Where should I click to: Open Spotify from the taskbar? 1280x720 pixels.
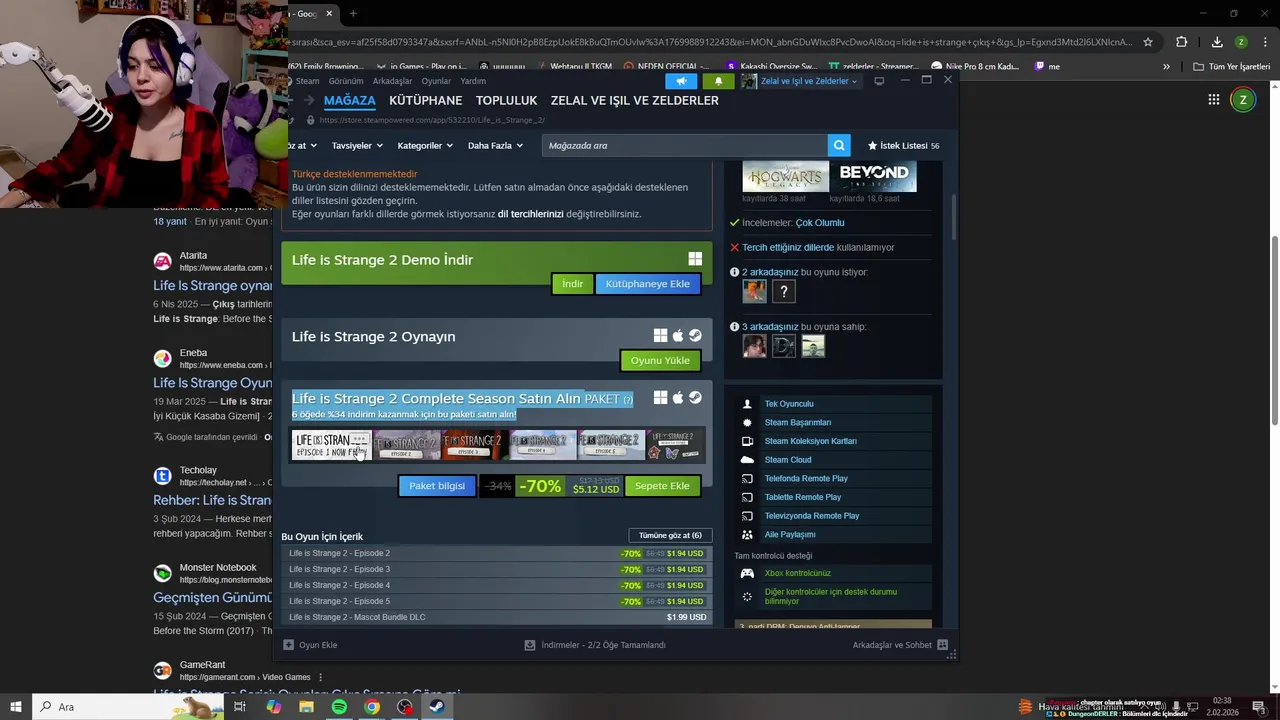[339, 707]
